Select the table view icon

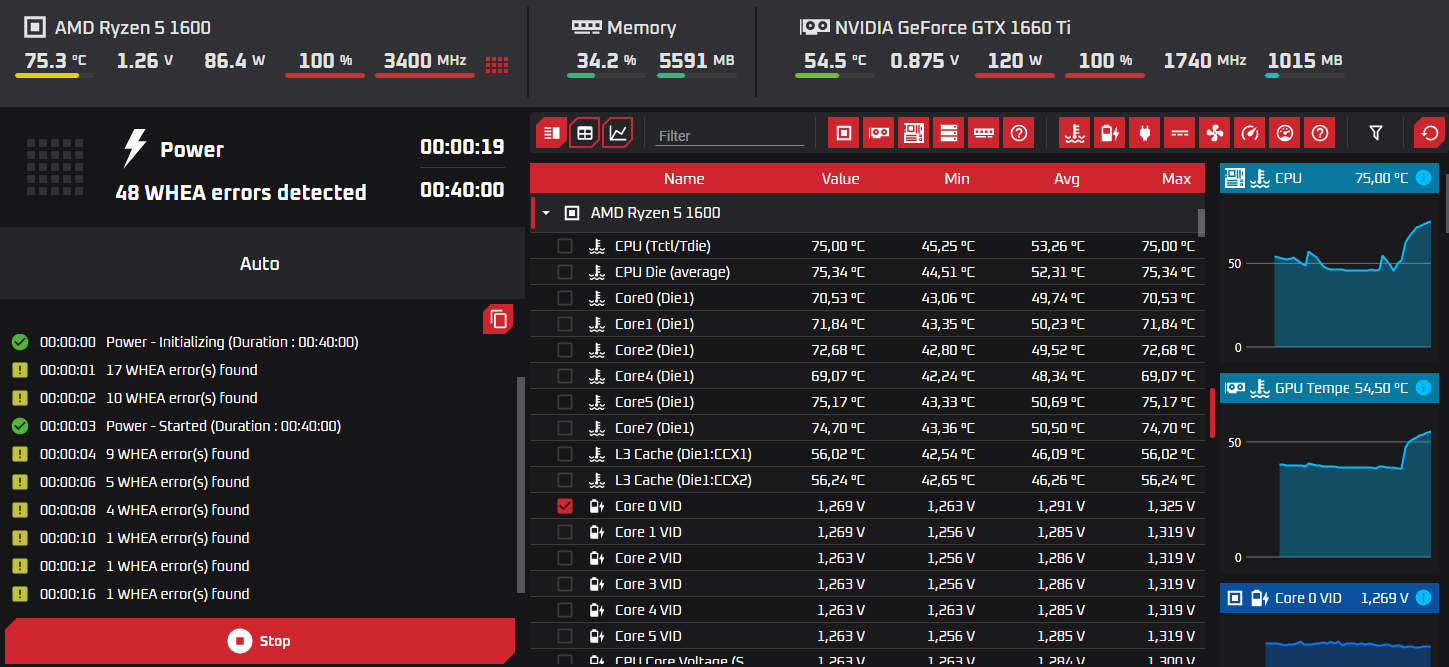[585, 132]
